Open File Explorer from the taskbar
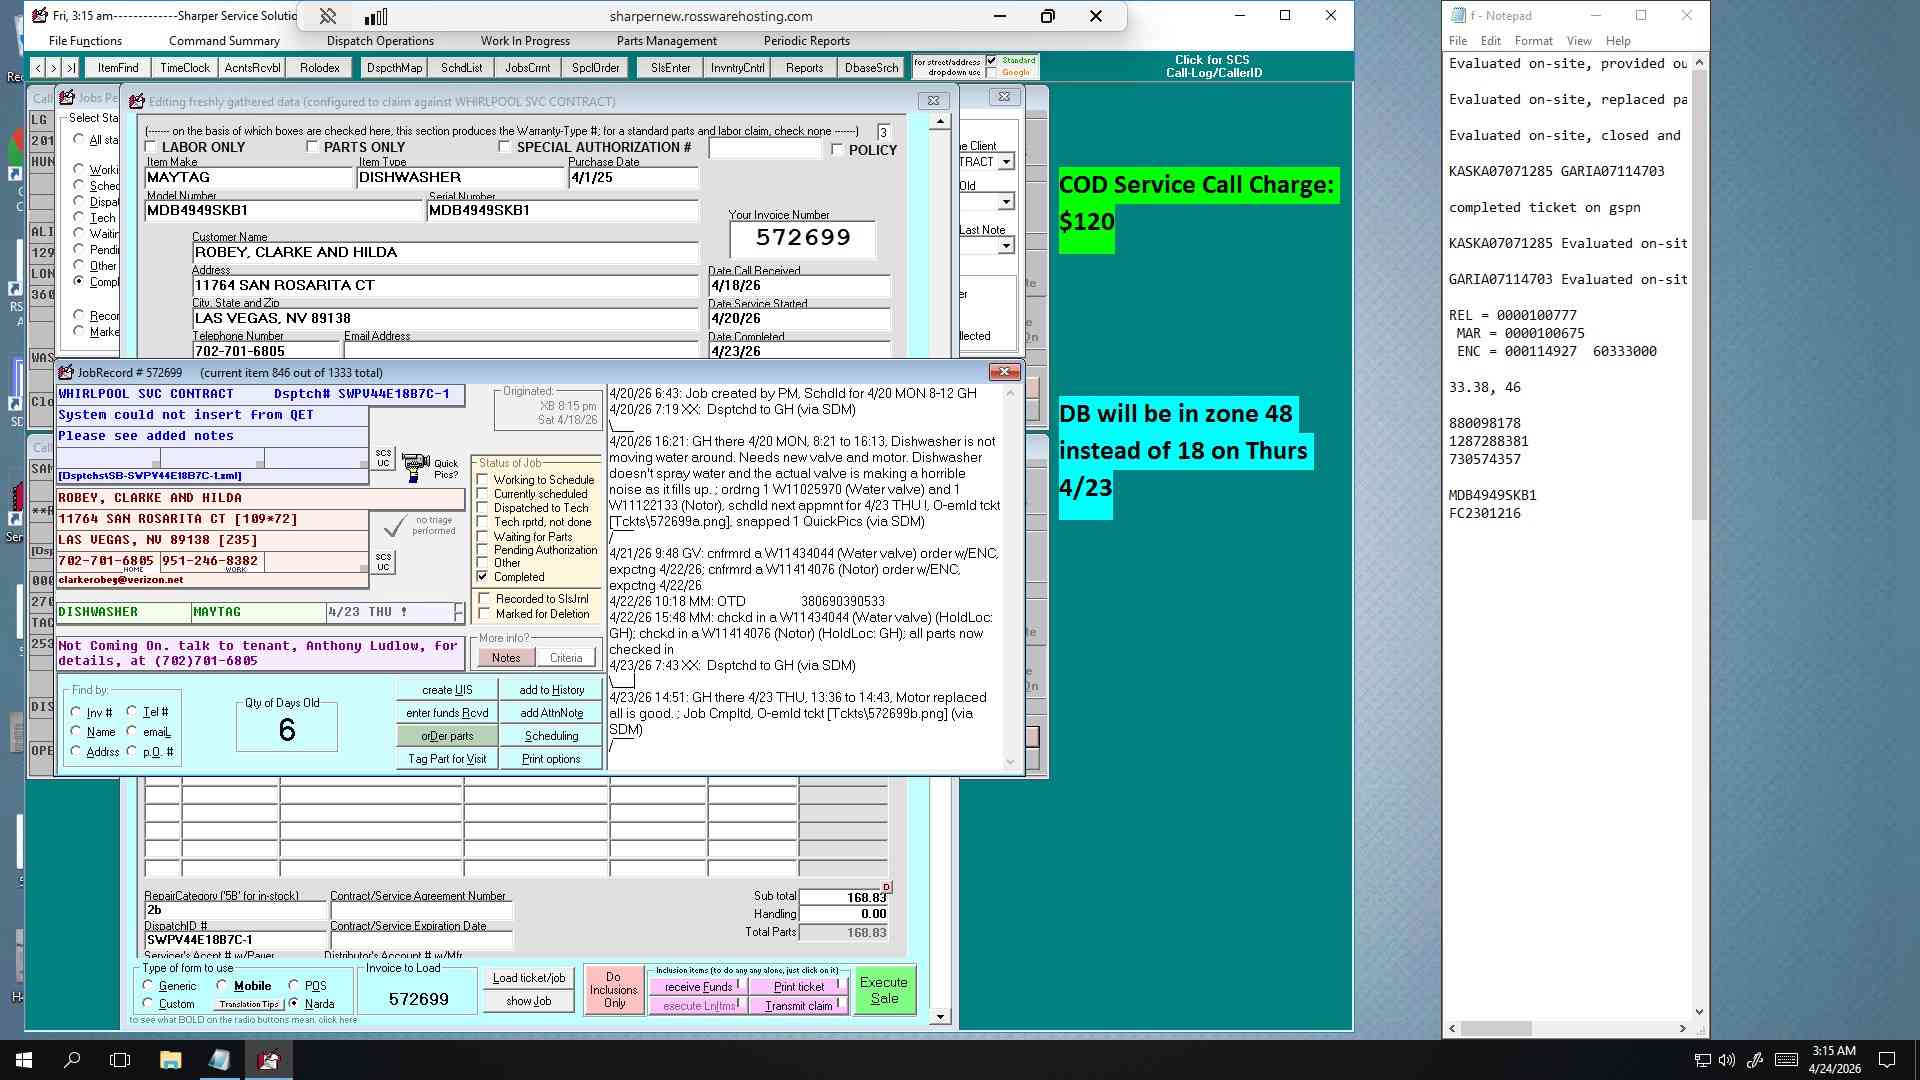The height and width of the screenshot is (1080, 1920). point(170,1059)
